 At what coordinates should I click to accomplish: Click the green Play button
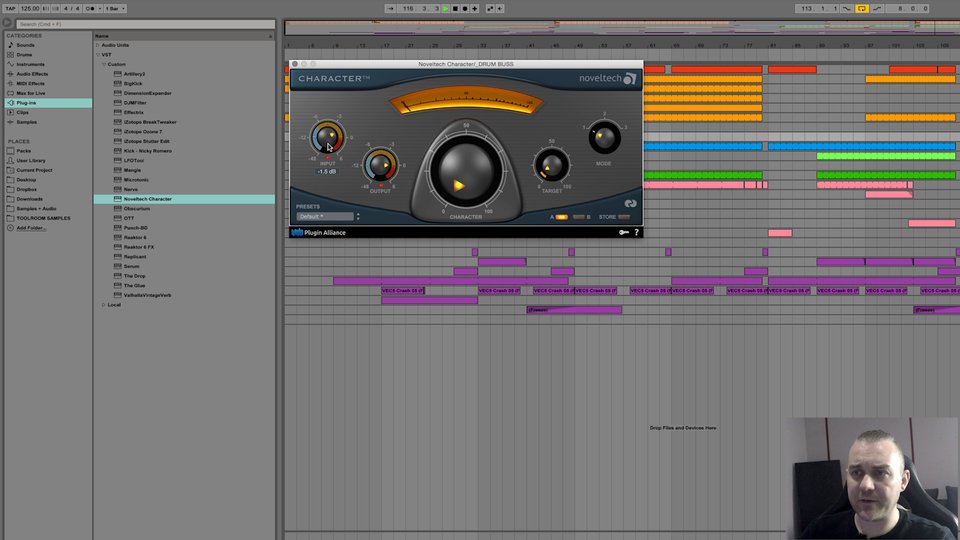(x=446, y=9)
